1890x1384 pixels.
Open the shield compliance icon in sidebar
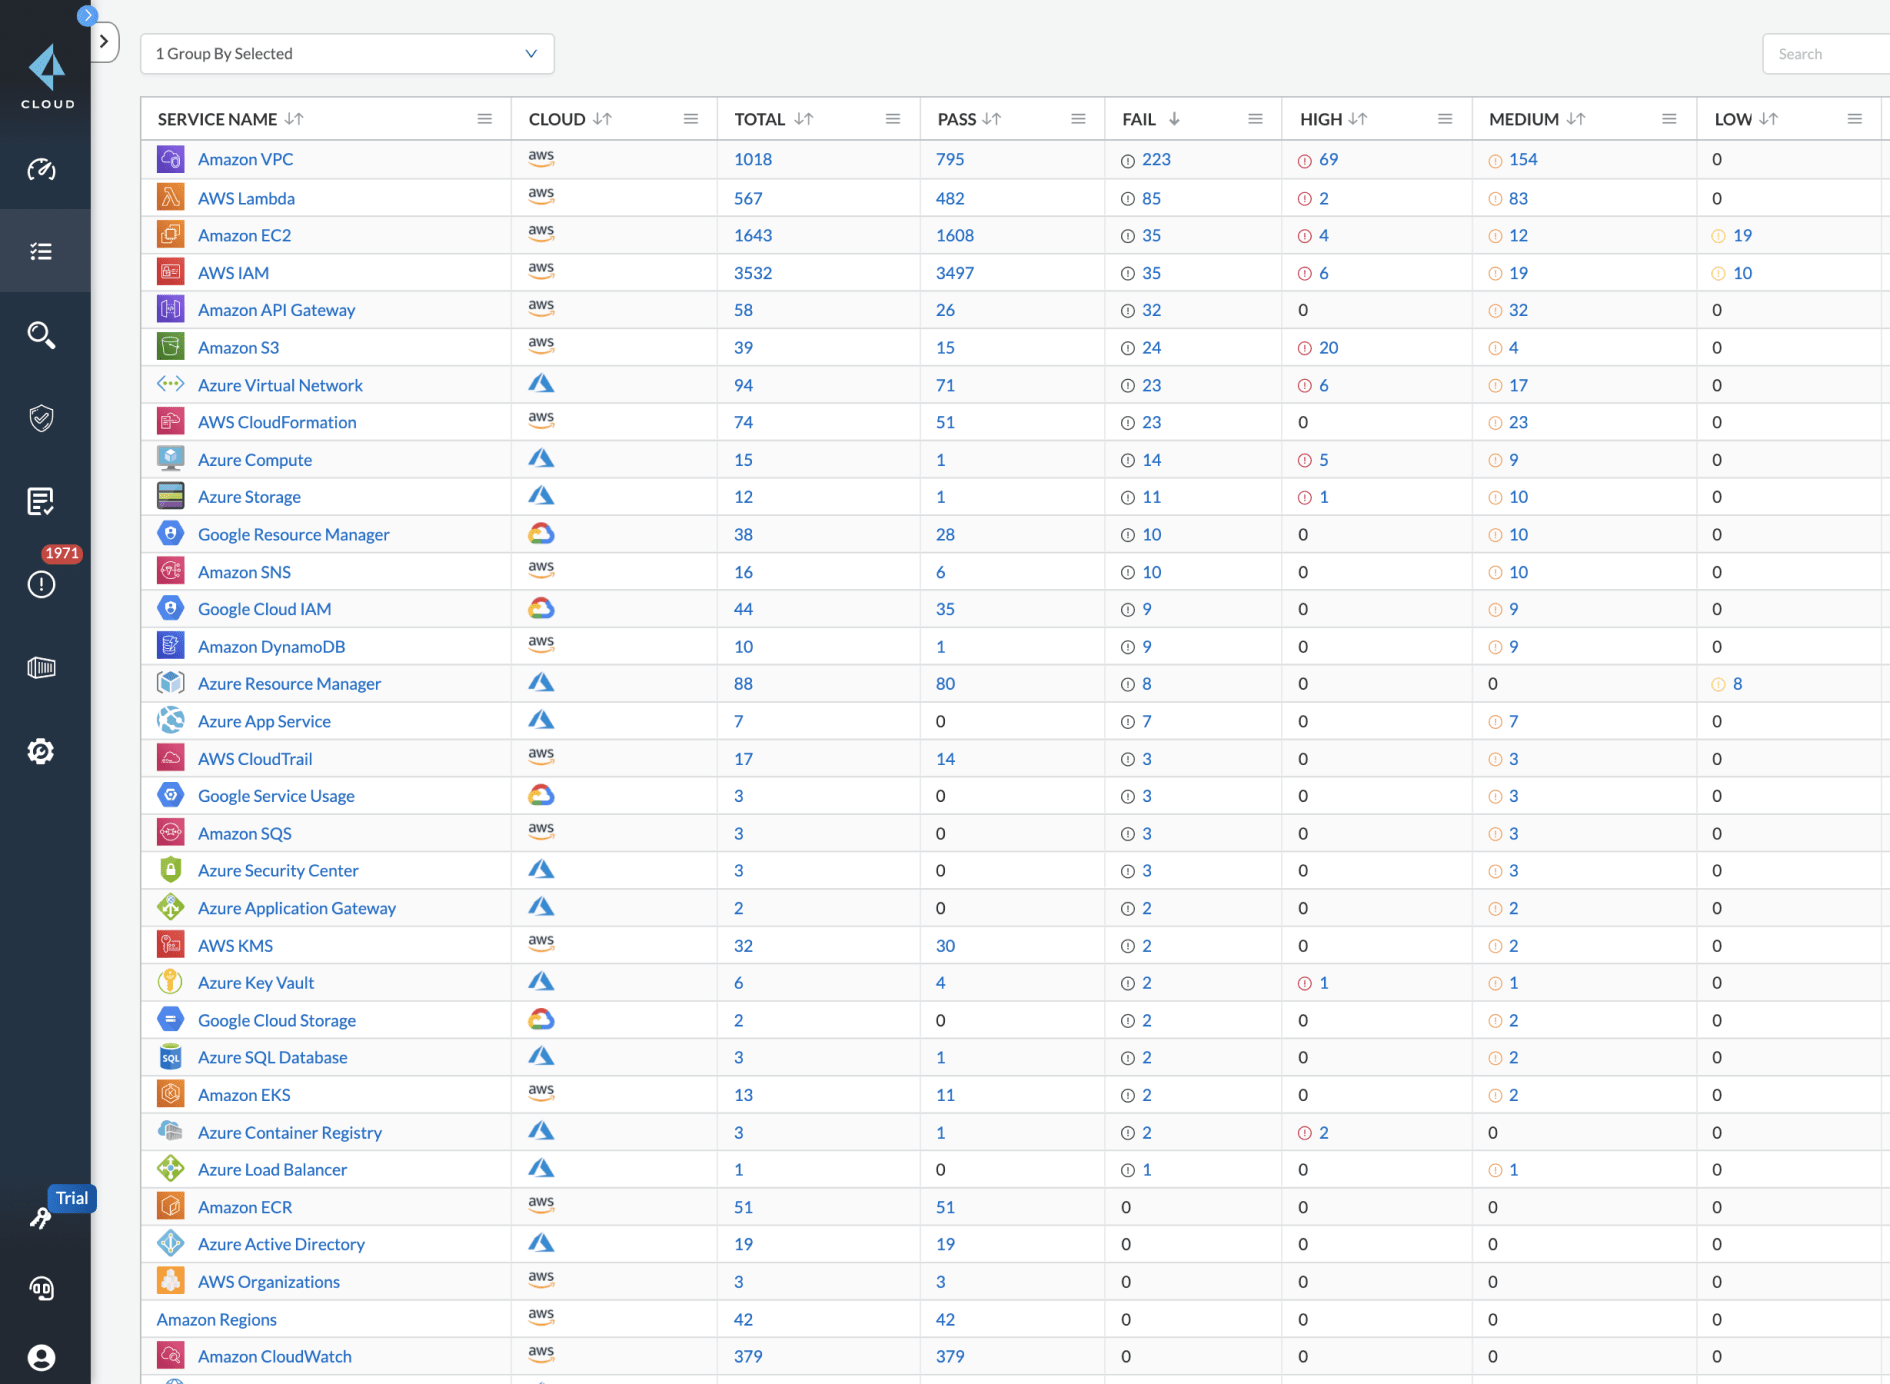(41, 418)
